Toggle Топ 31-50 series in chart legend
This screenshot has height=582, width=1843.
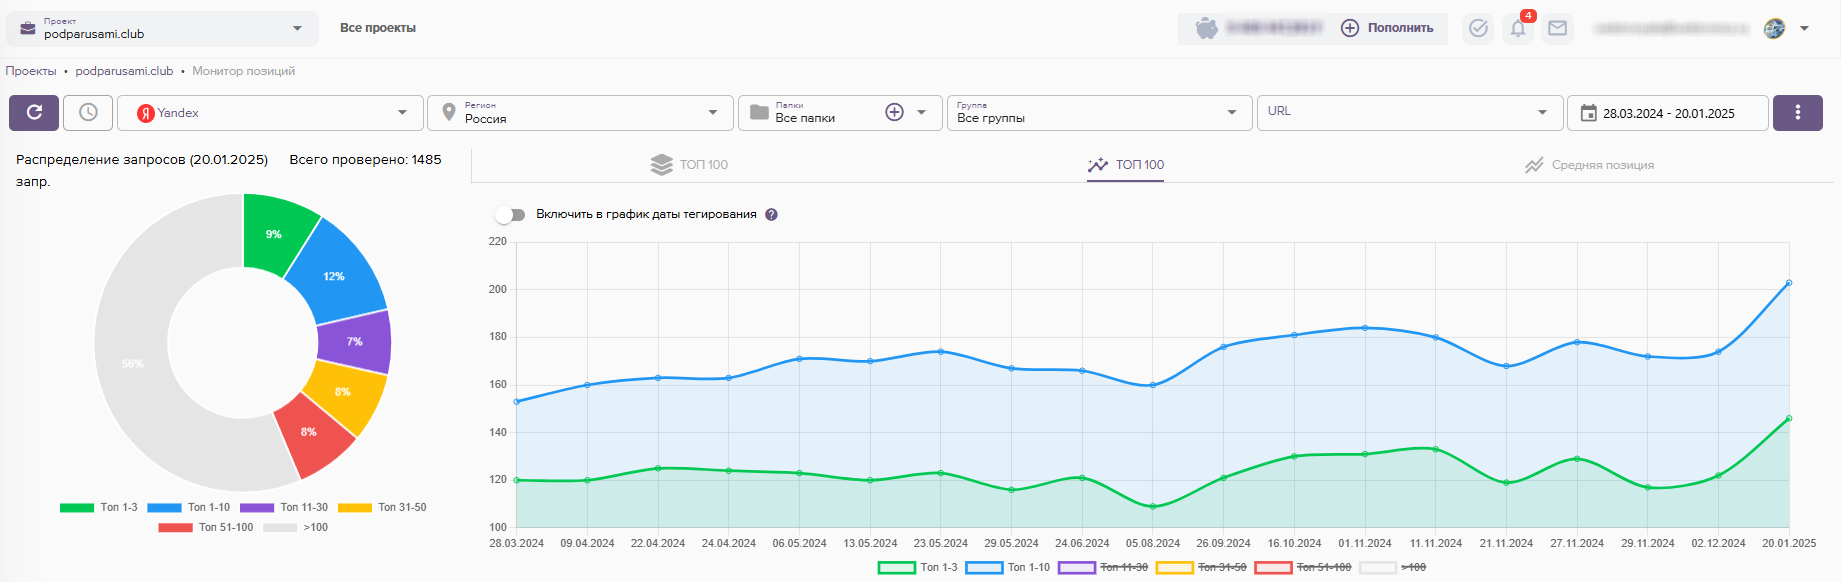(1201, 568)
